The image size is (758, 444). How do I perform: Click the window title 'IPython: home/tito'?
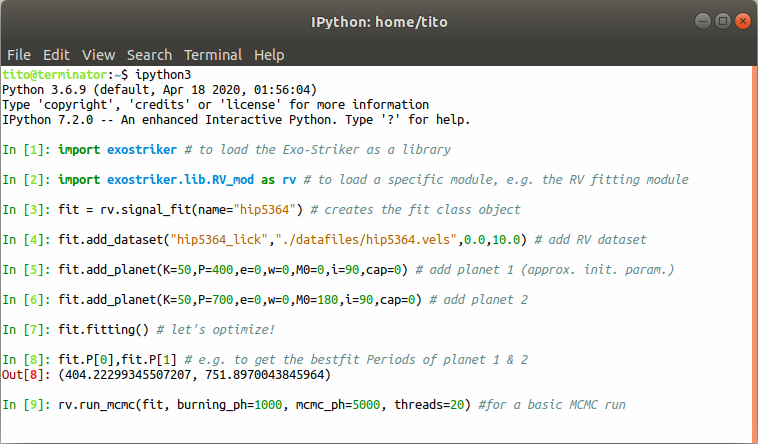click(x=379, y=22)
